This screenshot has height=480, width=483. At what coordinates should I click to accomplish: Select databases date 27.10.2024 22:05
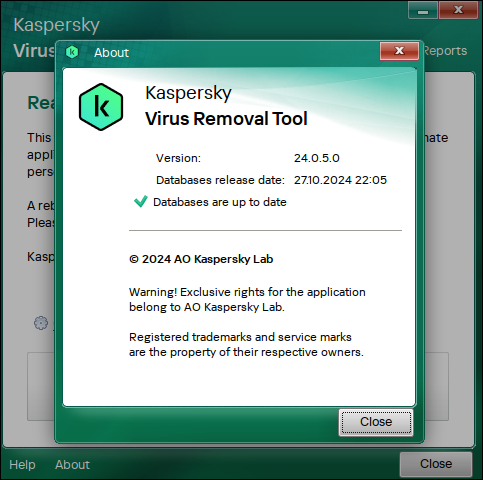click(x=340, y=180)
